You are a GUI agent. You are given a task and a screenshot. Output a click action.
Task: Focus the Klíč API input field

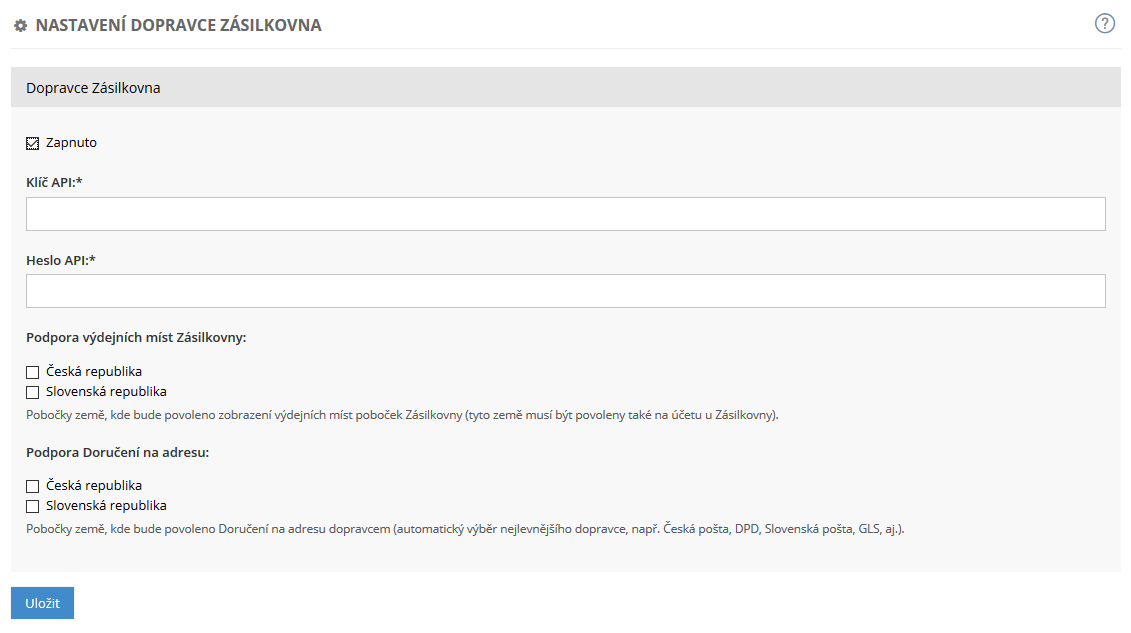tap(566, 214)
